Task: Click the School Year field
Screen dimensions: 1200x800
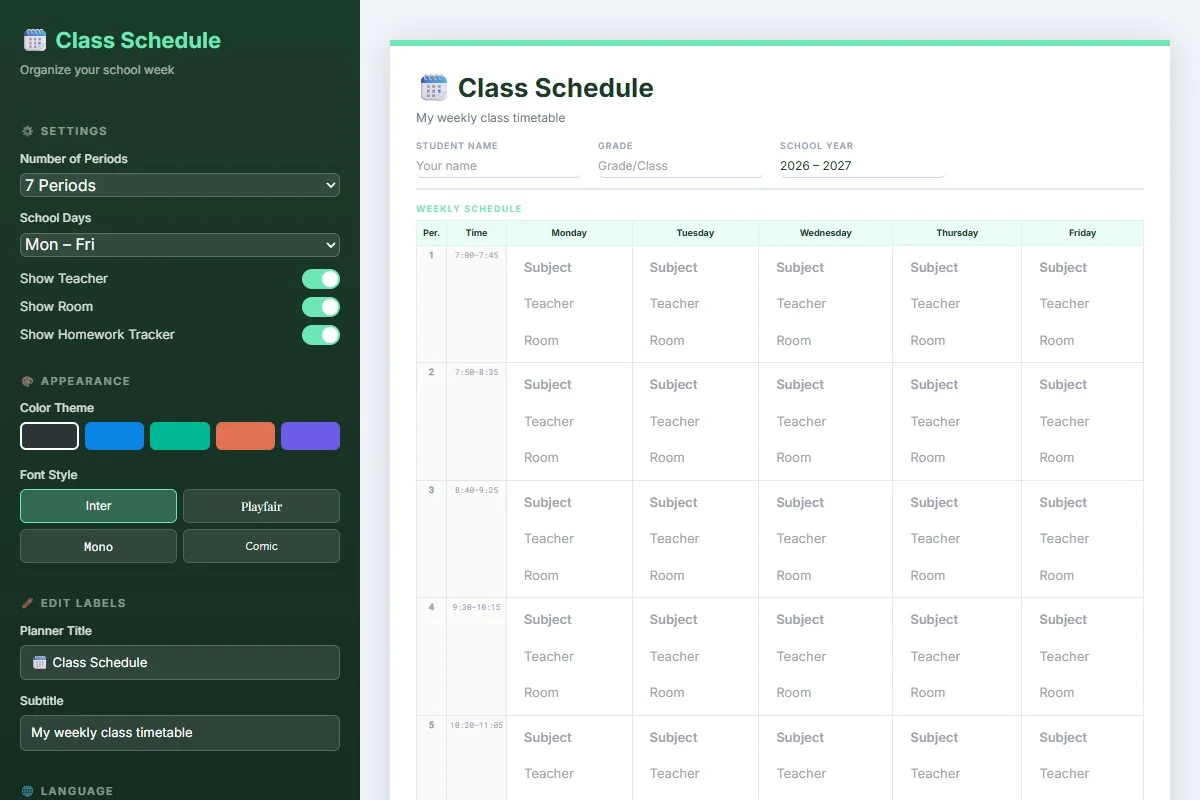Action: click(x=862, y=166)
